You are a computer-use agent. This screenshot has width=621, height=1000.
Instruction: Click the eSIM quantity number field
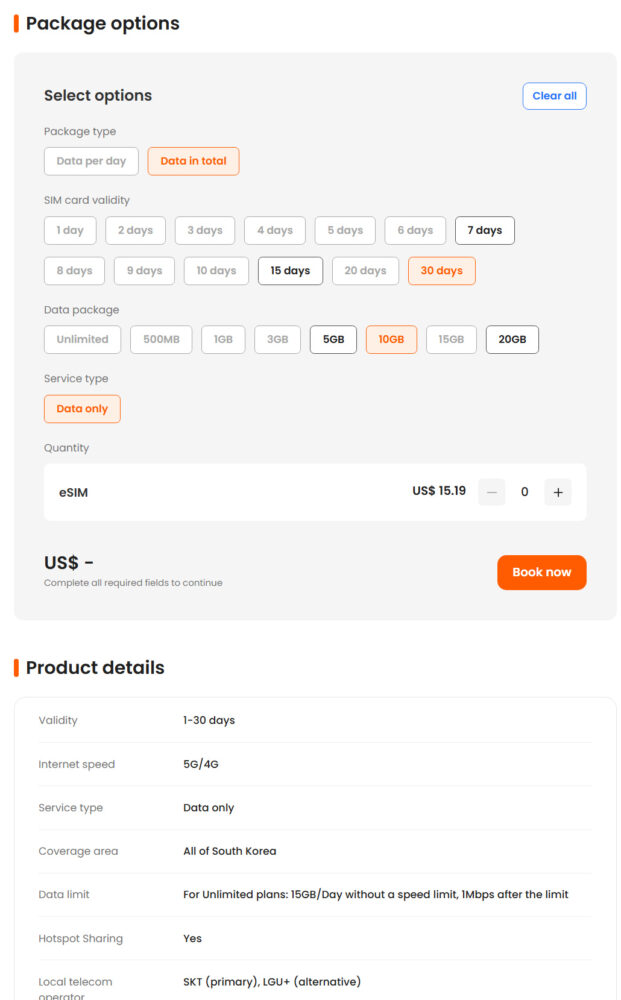(x=524, y=492)
